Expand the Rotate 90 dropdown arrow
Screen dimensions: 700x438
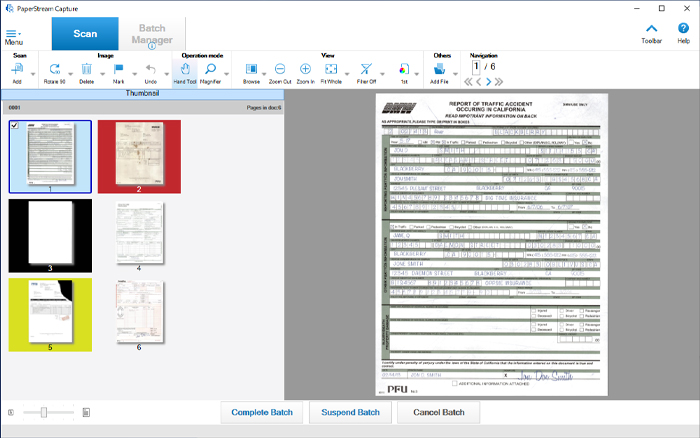(70, 74)
